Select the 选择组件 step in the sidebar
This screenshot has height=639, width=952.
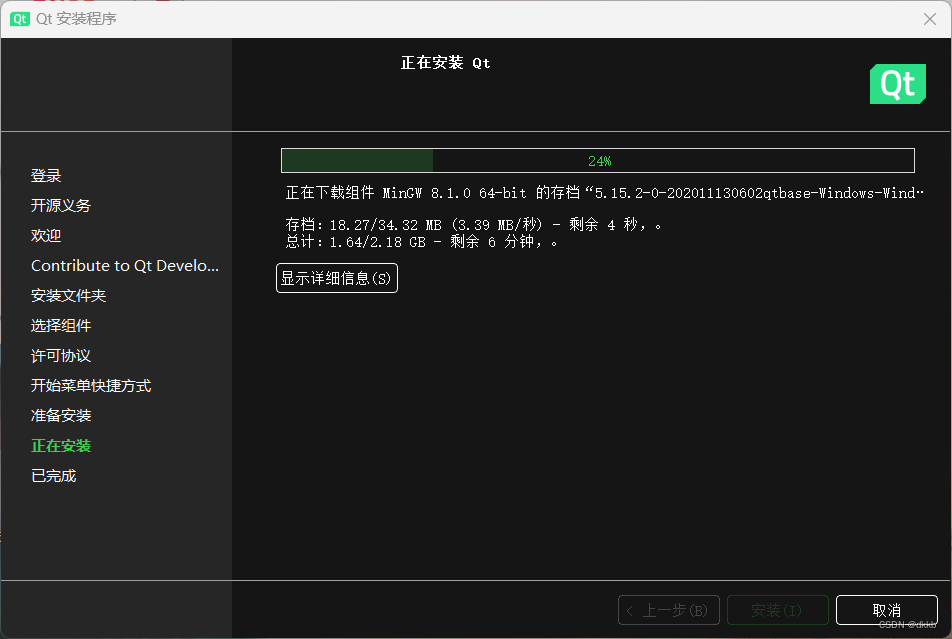point(61,326)
